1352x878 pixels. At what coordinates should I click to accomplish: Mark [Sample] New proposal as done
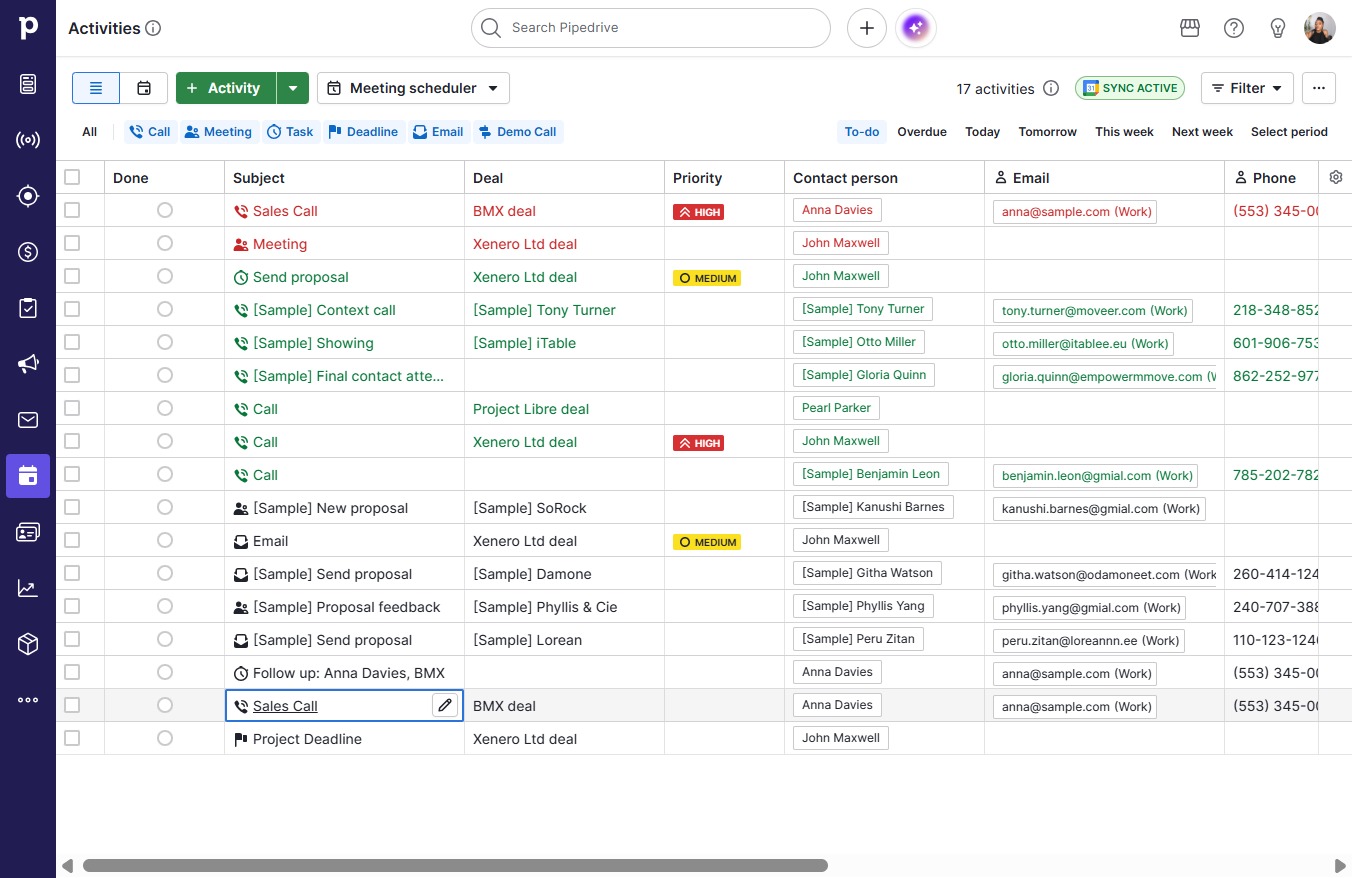165,507
